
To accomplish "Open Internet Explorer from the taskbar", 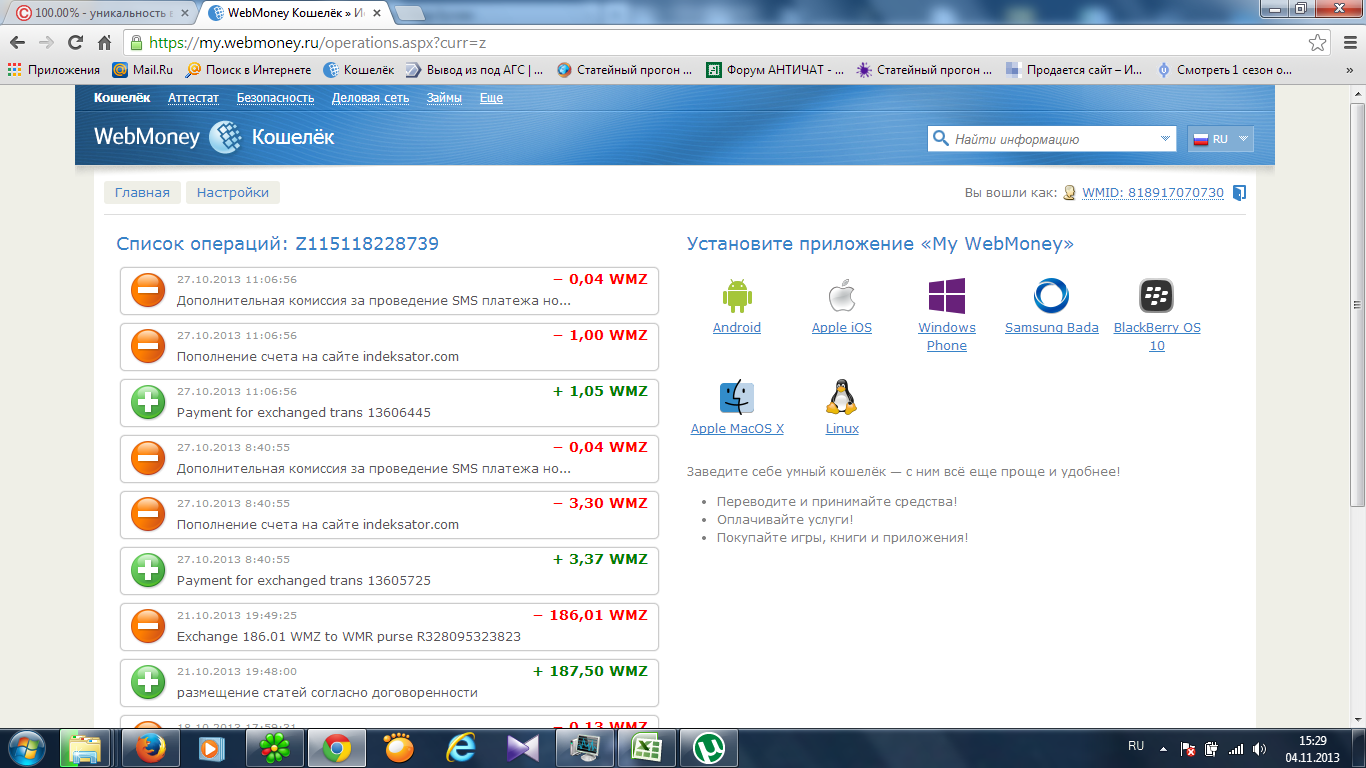I will click(x=461, y=747).
